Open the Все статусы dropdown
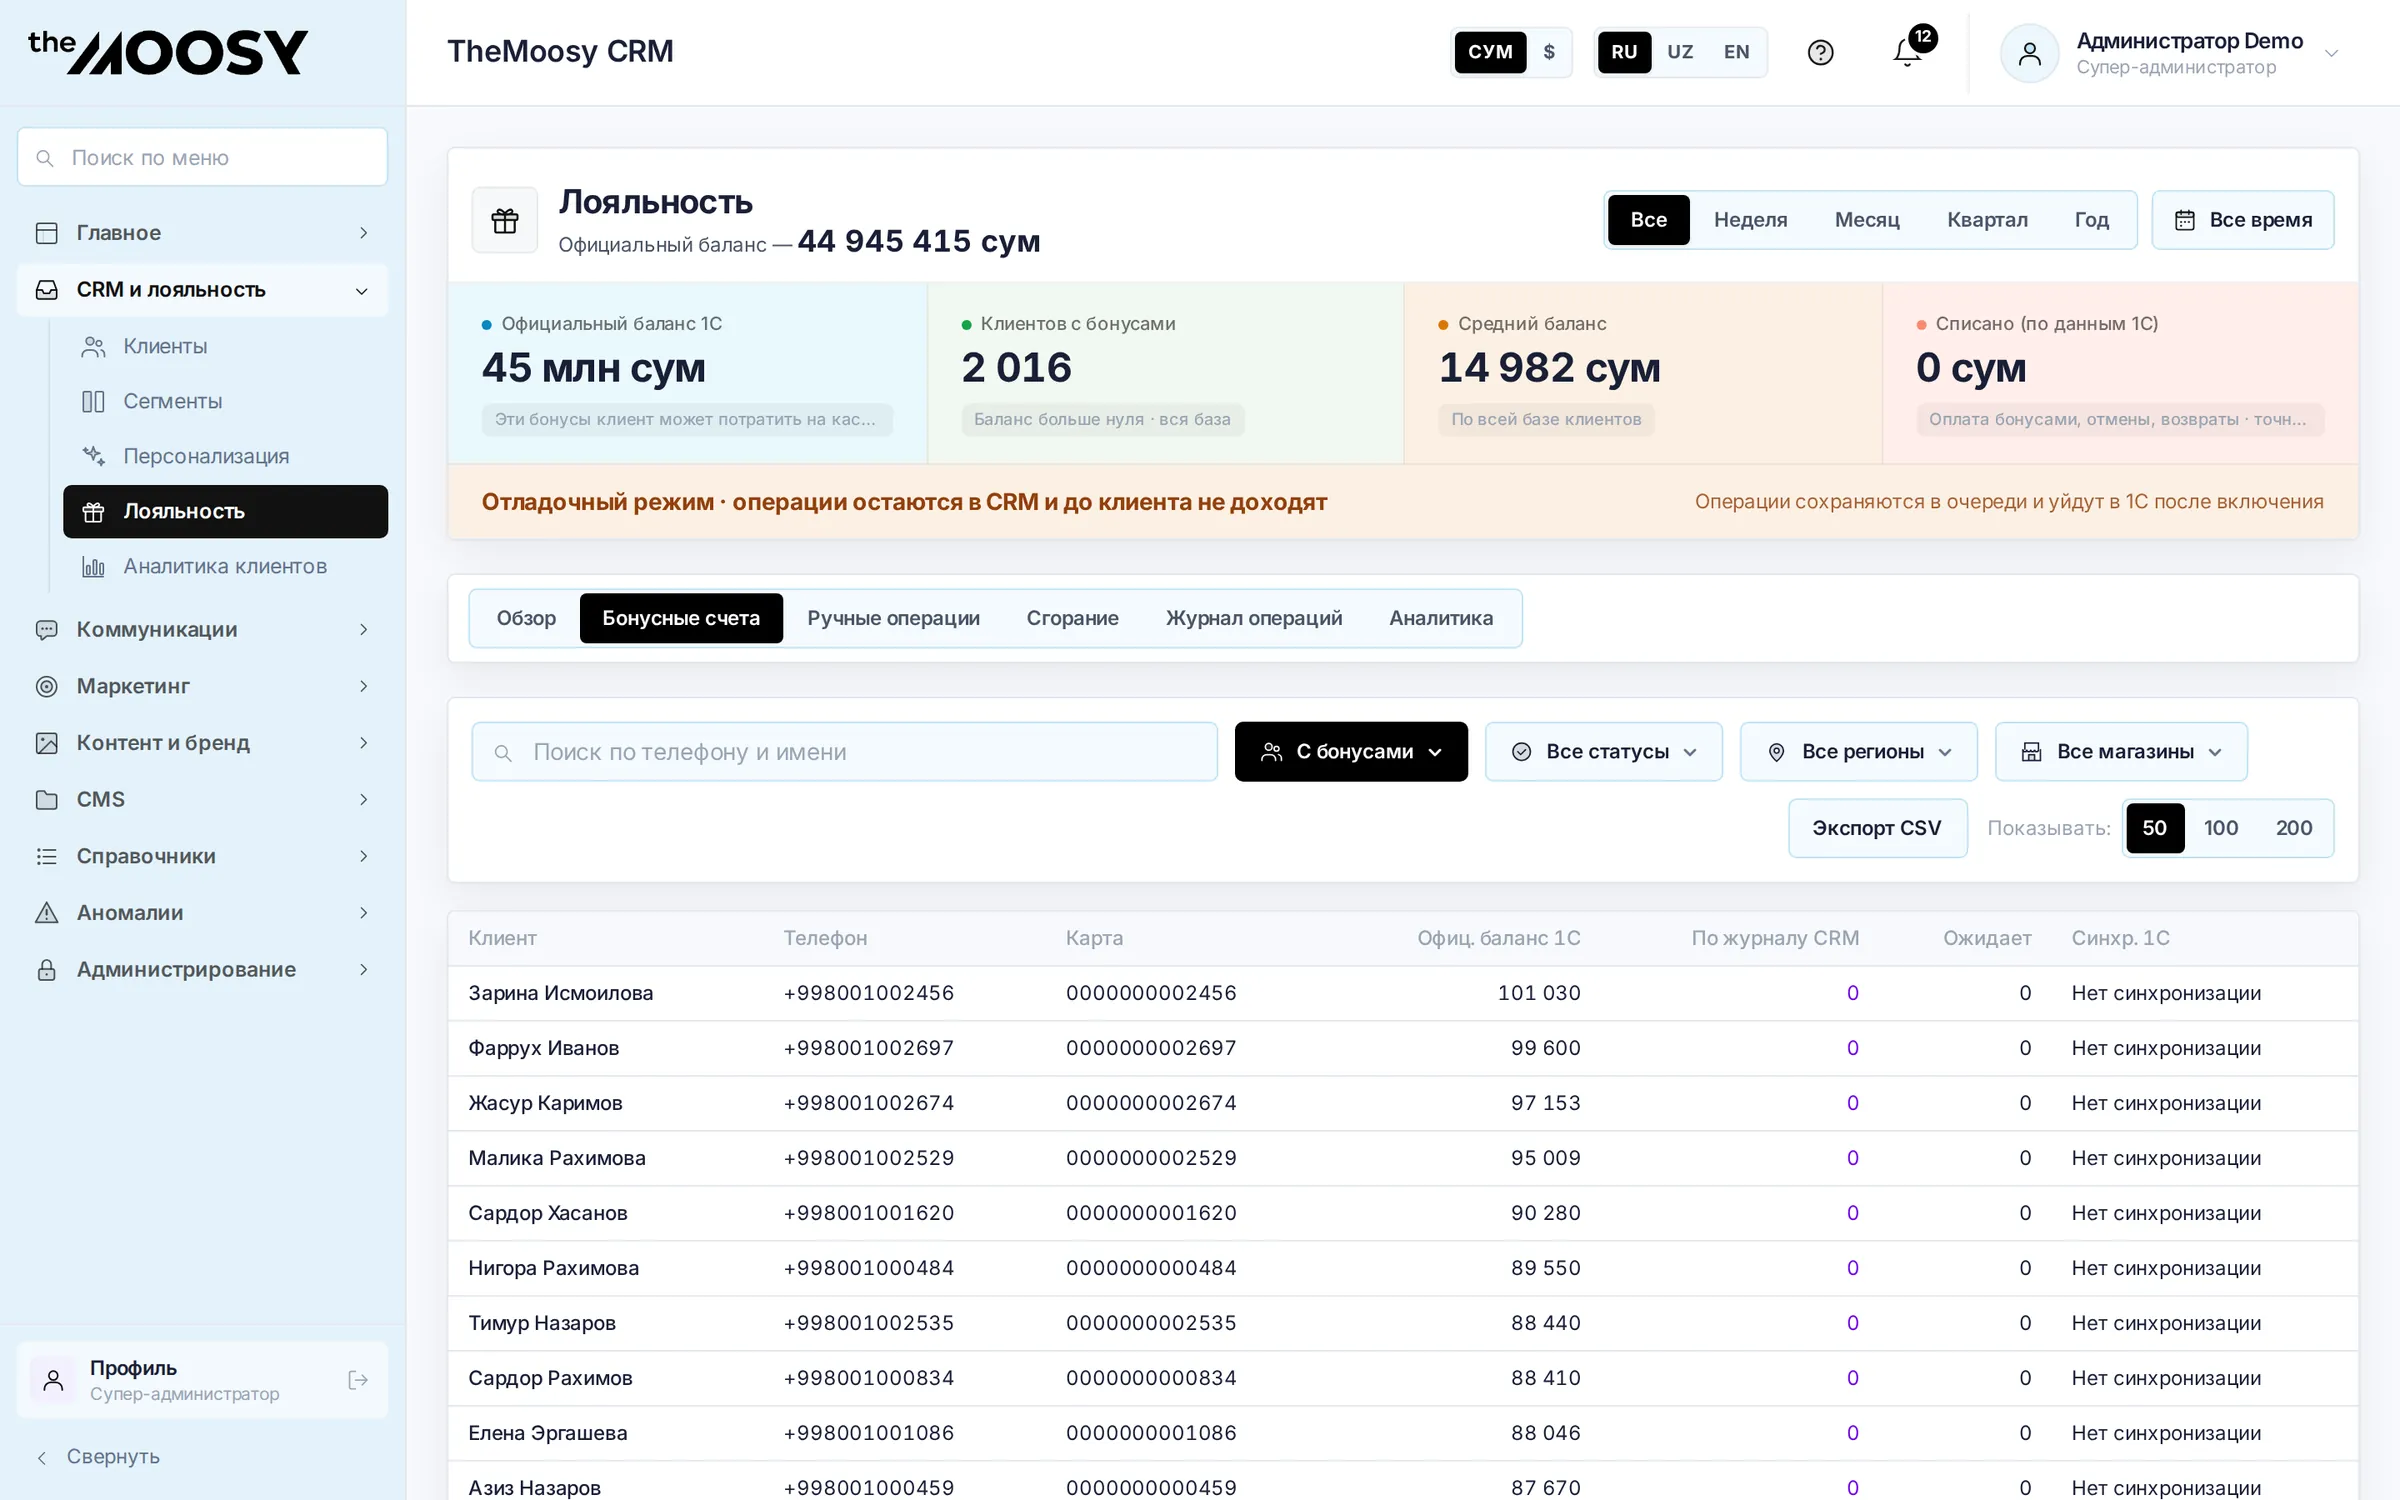Viewport: 2400px width, 1500px height. pyautogui.click(x=1604, y=752)
